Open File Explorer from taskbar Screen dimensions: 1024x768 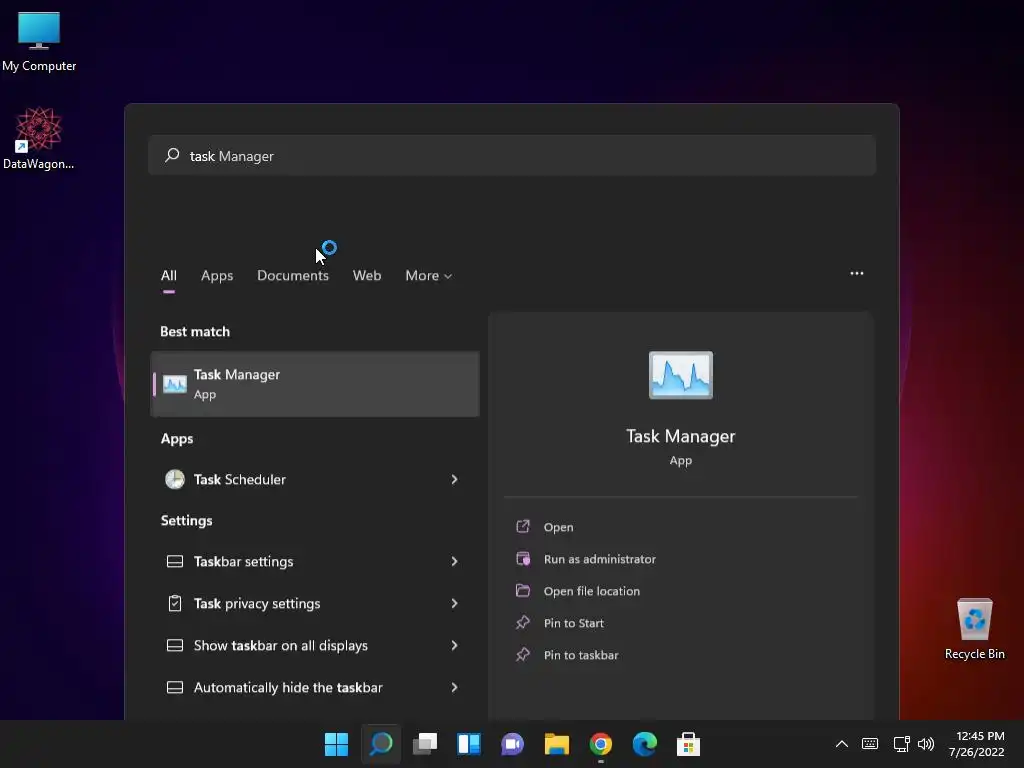pos(556,744)
